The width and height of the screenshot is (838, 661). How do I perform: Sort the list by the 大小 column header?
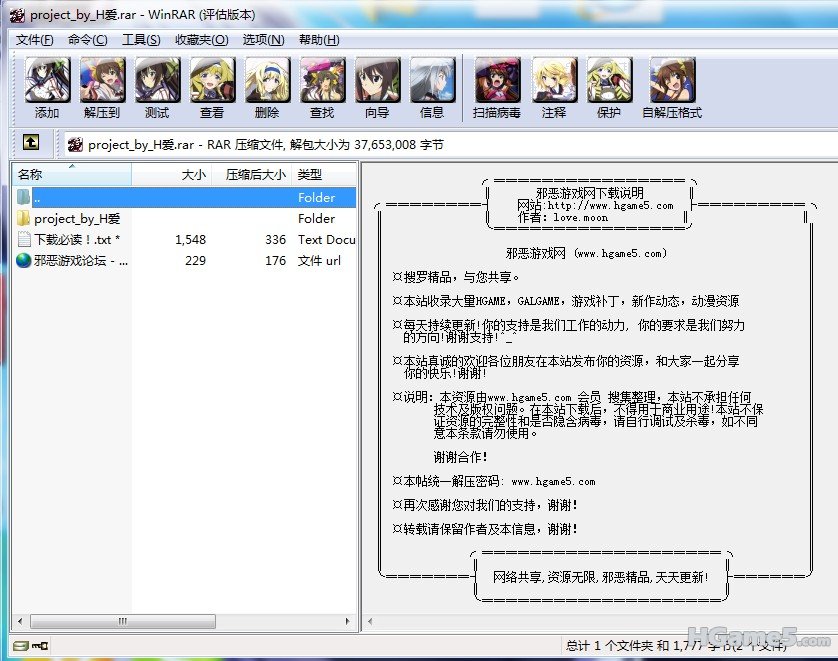[x=172, y=175]
